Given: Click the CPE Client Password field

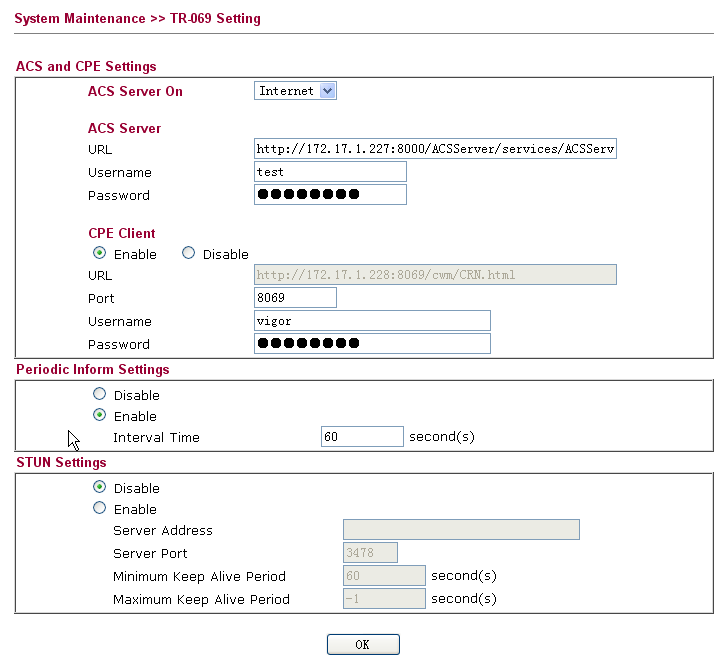Looking at the screenshot, I should tap(372, 344).
